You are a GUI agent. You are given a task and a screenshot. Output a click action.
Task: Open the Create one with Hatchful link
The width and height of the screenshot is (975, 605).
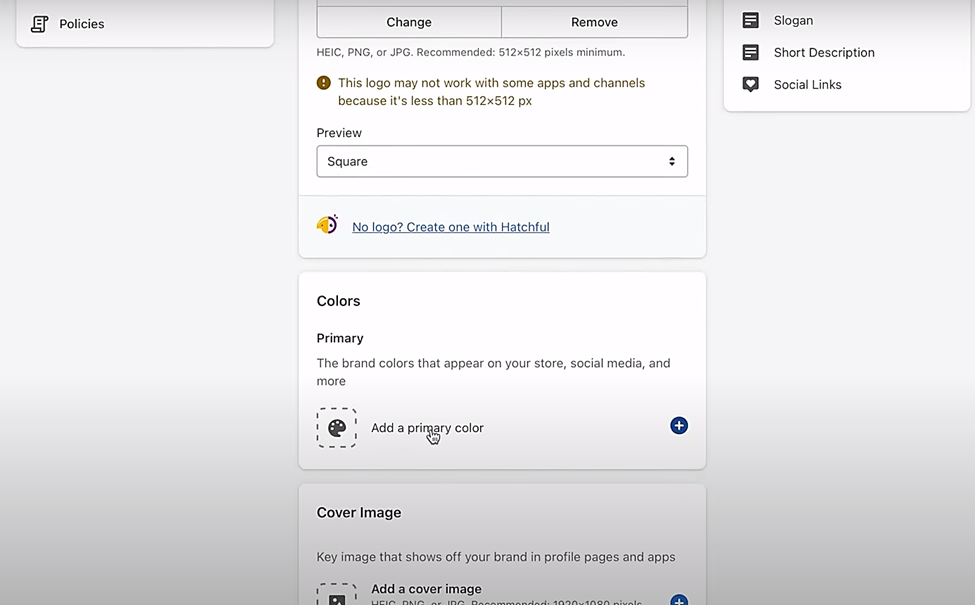pyautogui.click(x=451, y=227)
